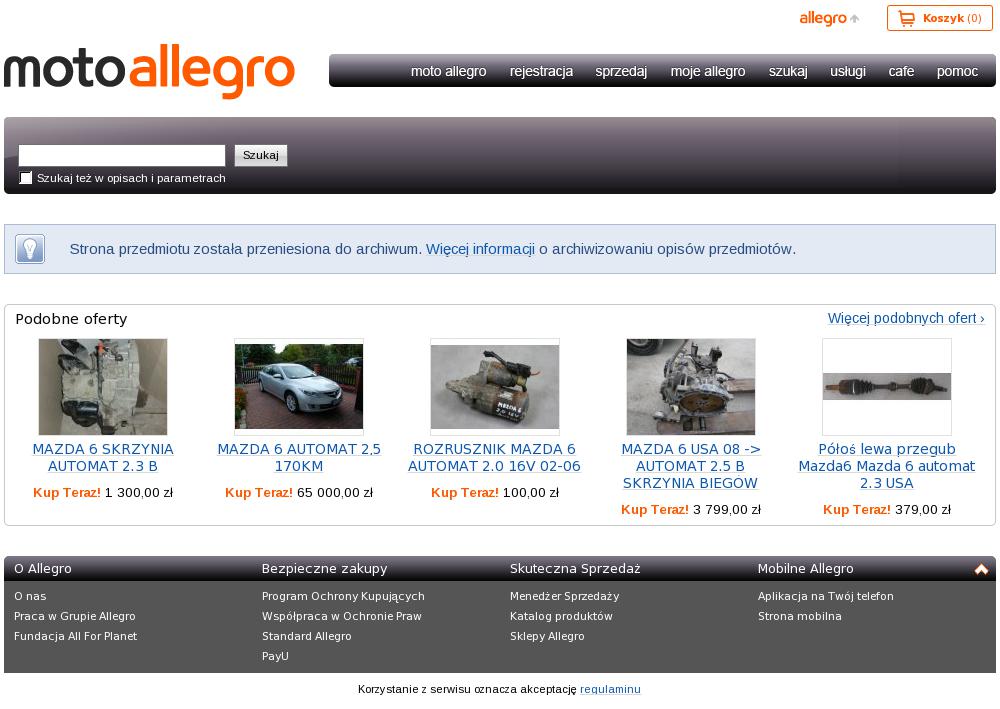
Task: Open Współpraca w Ochronie Praw link
Action: 342,616
